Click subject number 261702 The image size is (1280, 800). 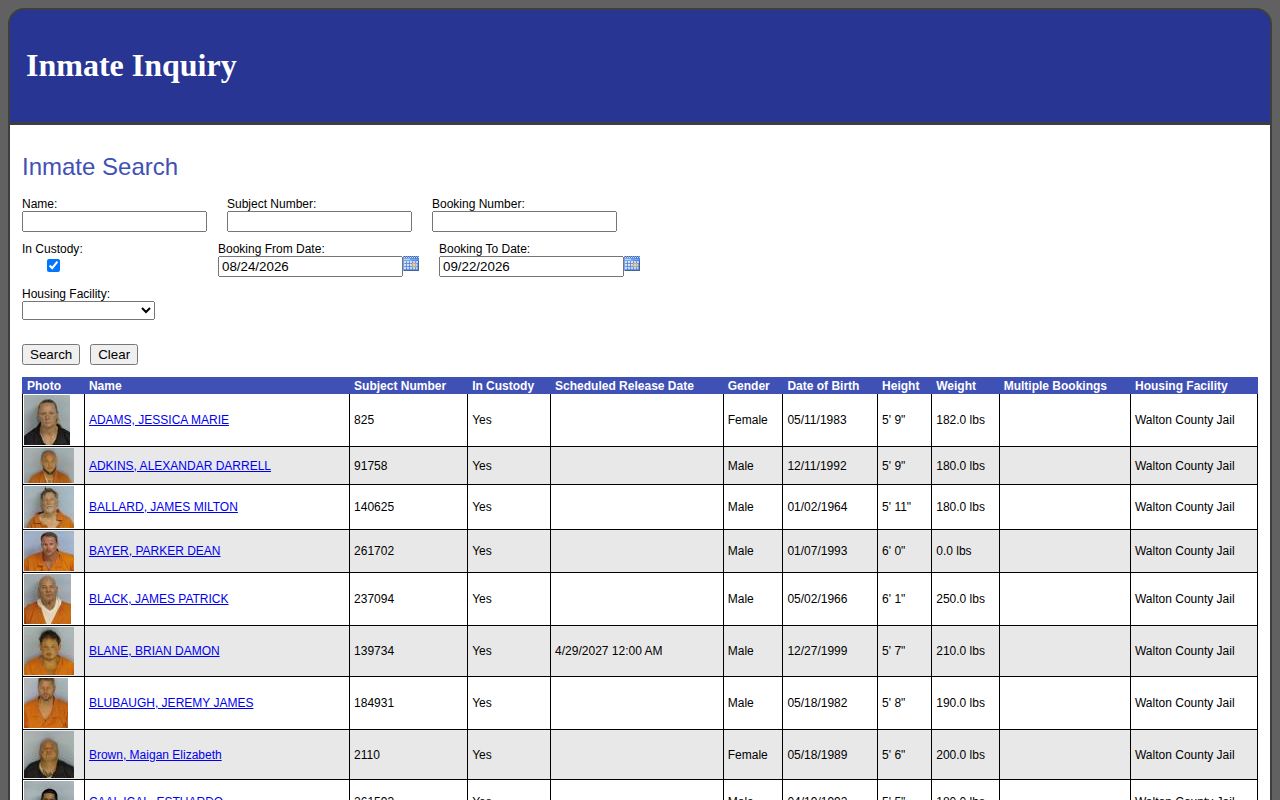374,551
